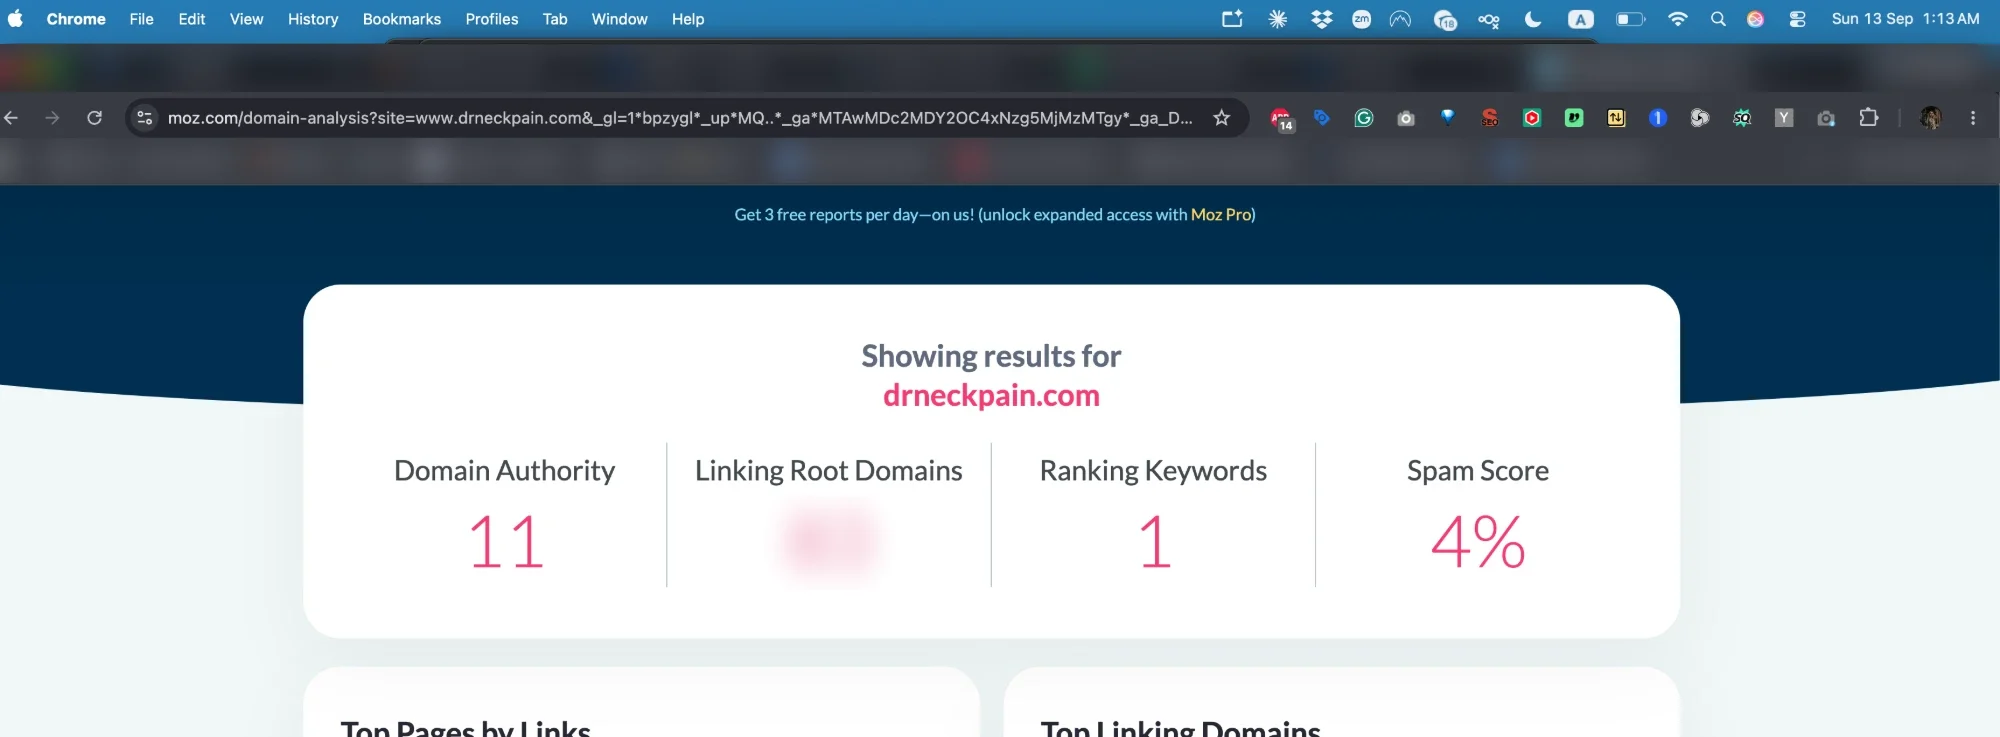This screenshot has width=2000, height=737.
Task: Click the drneckpain.com domain heading
Action: [991, 395]
